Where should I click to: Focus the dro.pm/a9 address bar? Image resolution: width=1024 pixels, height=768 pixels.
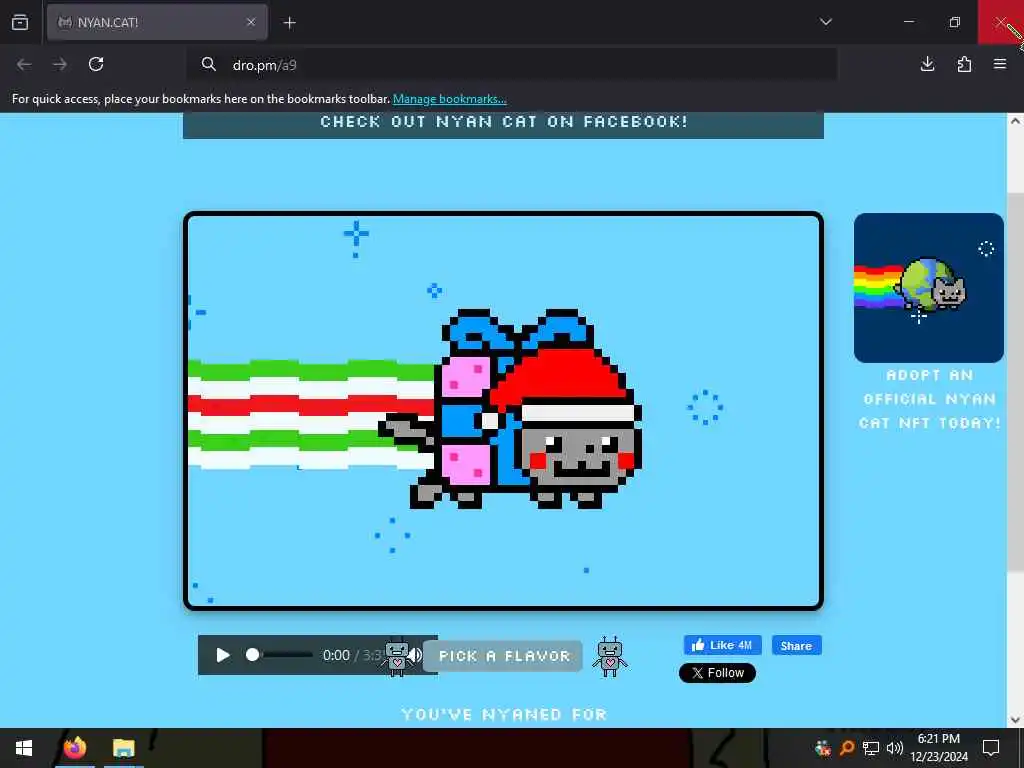pos(511,65)
